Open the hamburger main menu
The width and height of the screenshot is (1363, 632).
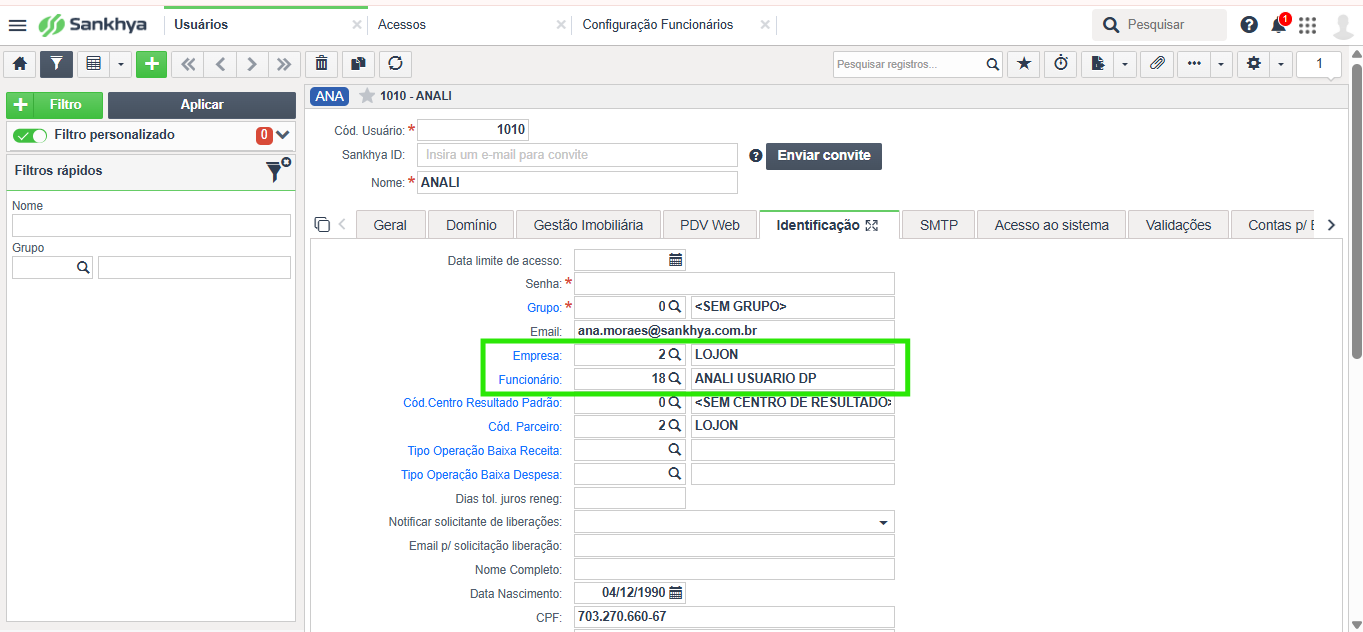point(18,24)
